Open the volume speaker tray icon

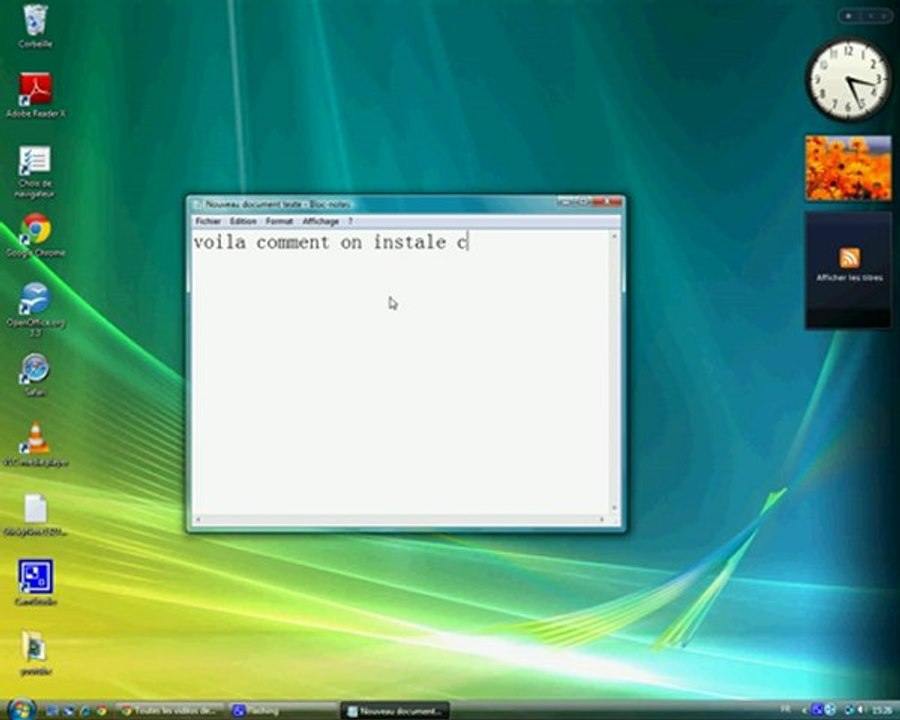coord(862,710)
